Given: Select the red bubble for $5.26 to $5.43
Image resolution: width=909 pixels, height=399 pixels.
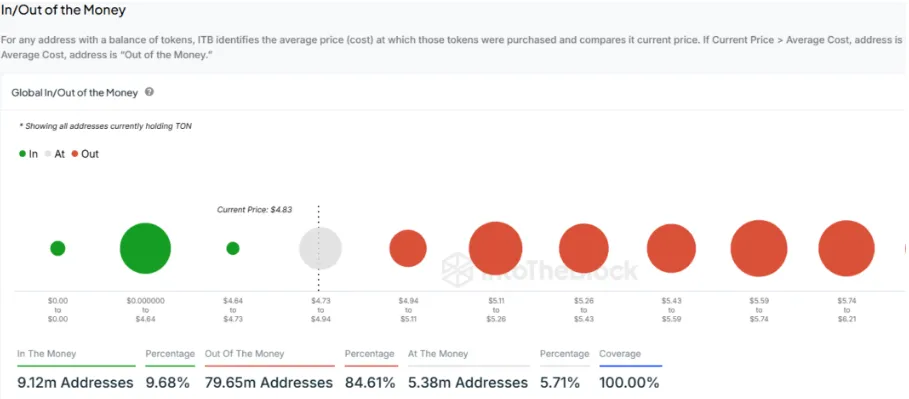Looking at the screenshot, I should [x=584, y=248].
